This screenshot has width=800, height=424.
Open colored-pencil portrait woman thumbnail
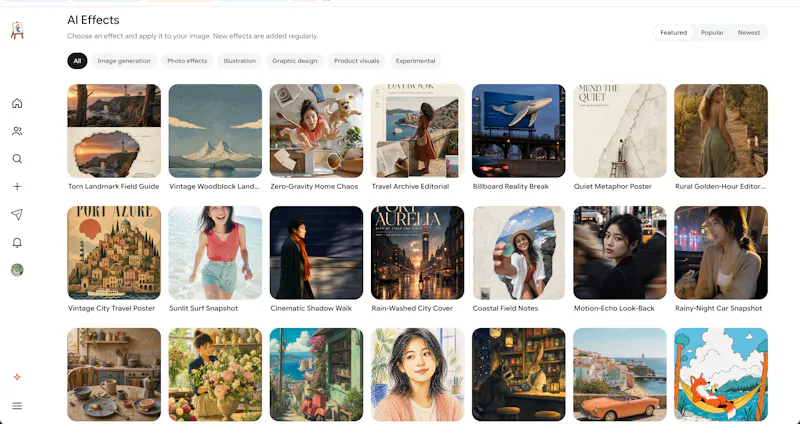click(417, 375)
